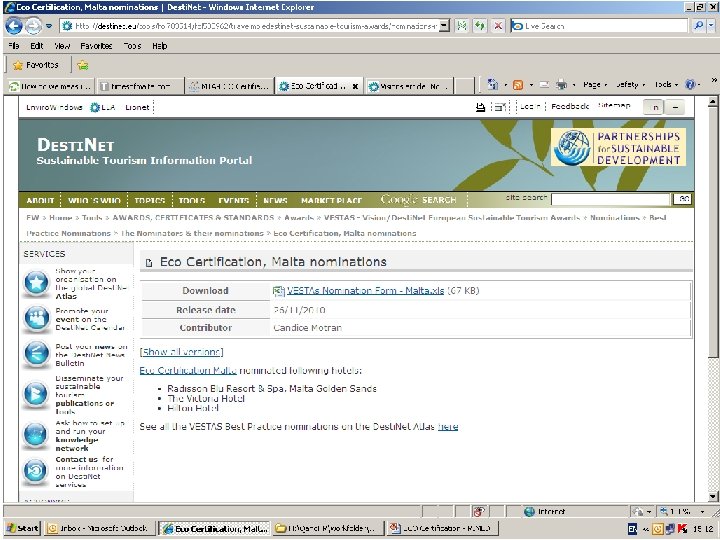Open the Edit menu
This screenshot has width=720, height=540.
pos(37,46)
